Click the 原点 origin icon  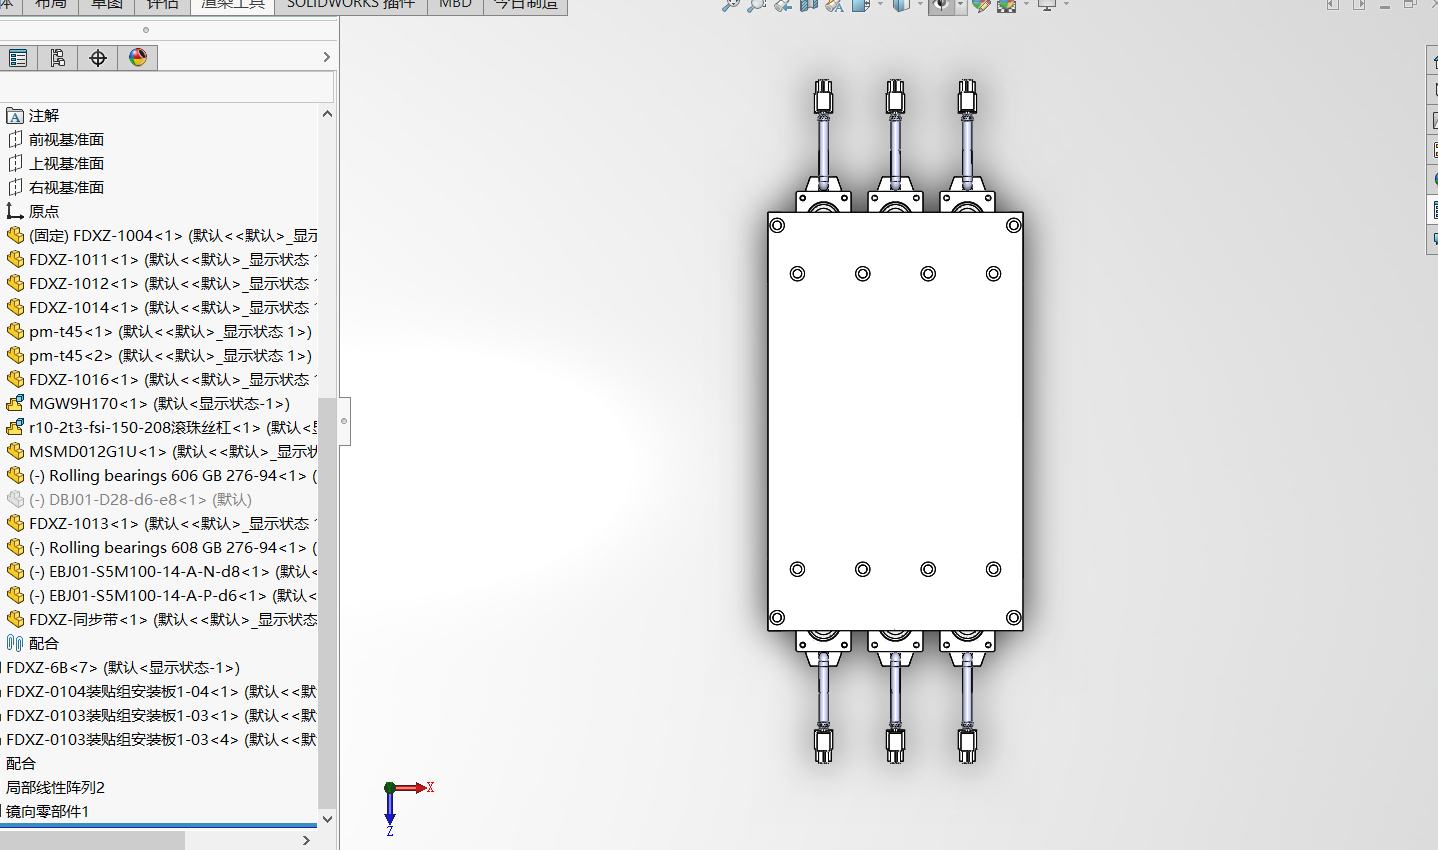15,212
